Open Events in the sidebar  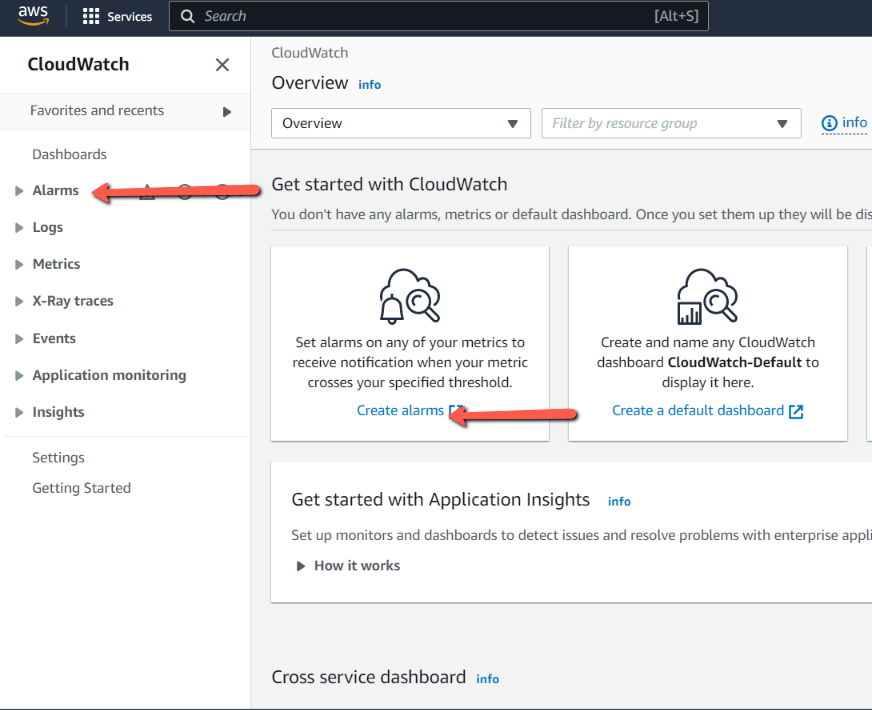click(54, 338)
